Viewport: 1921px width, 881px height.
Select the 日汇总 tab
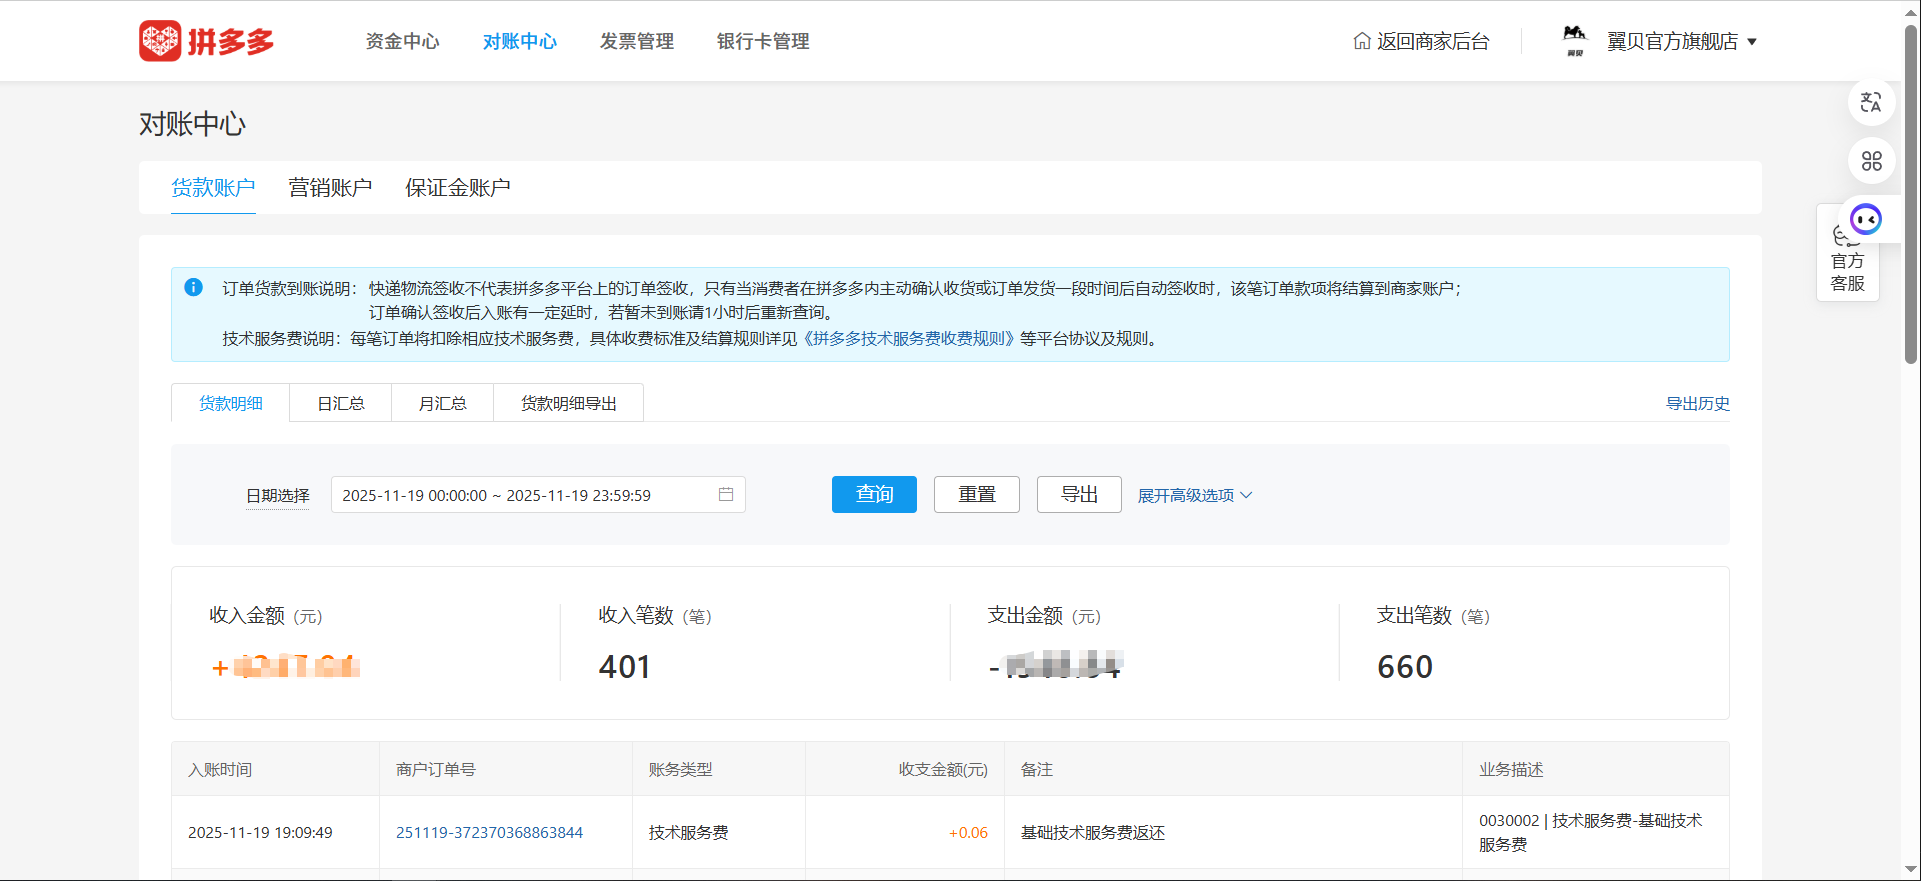point(340,403)
